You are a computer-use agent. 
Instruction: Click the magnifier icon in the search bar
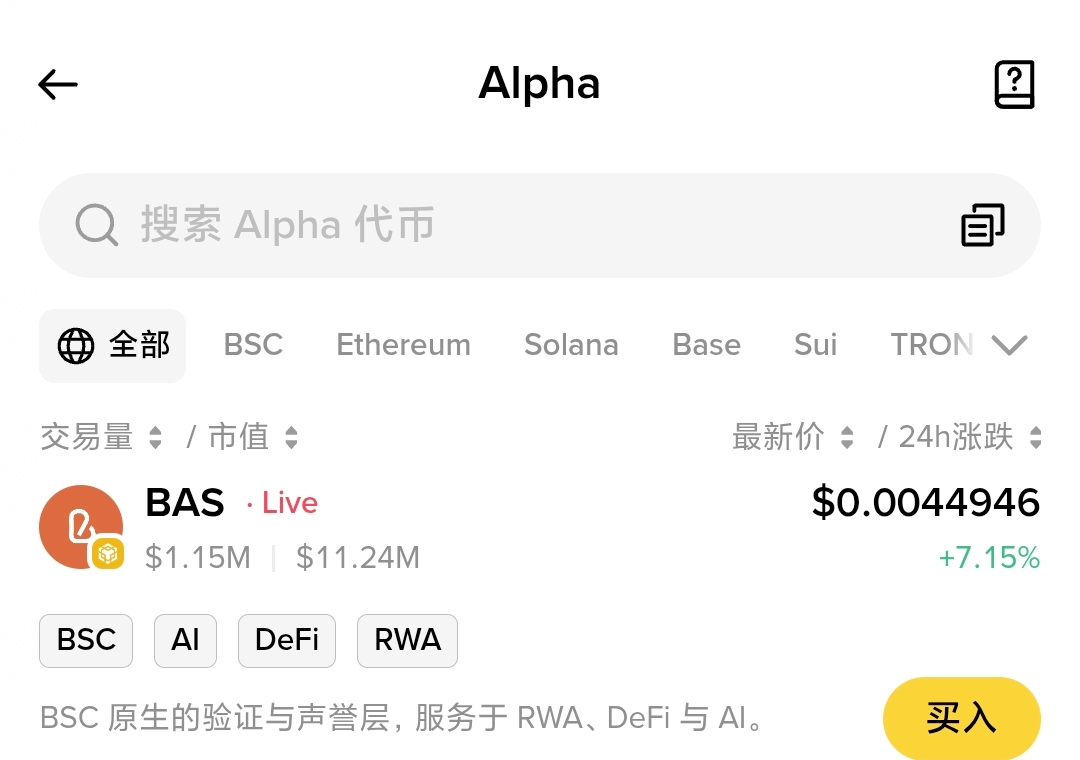(97, 225)
